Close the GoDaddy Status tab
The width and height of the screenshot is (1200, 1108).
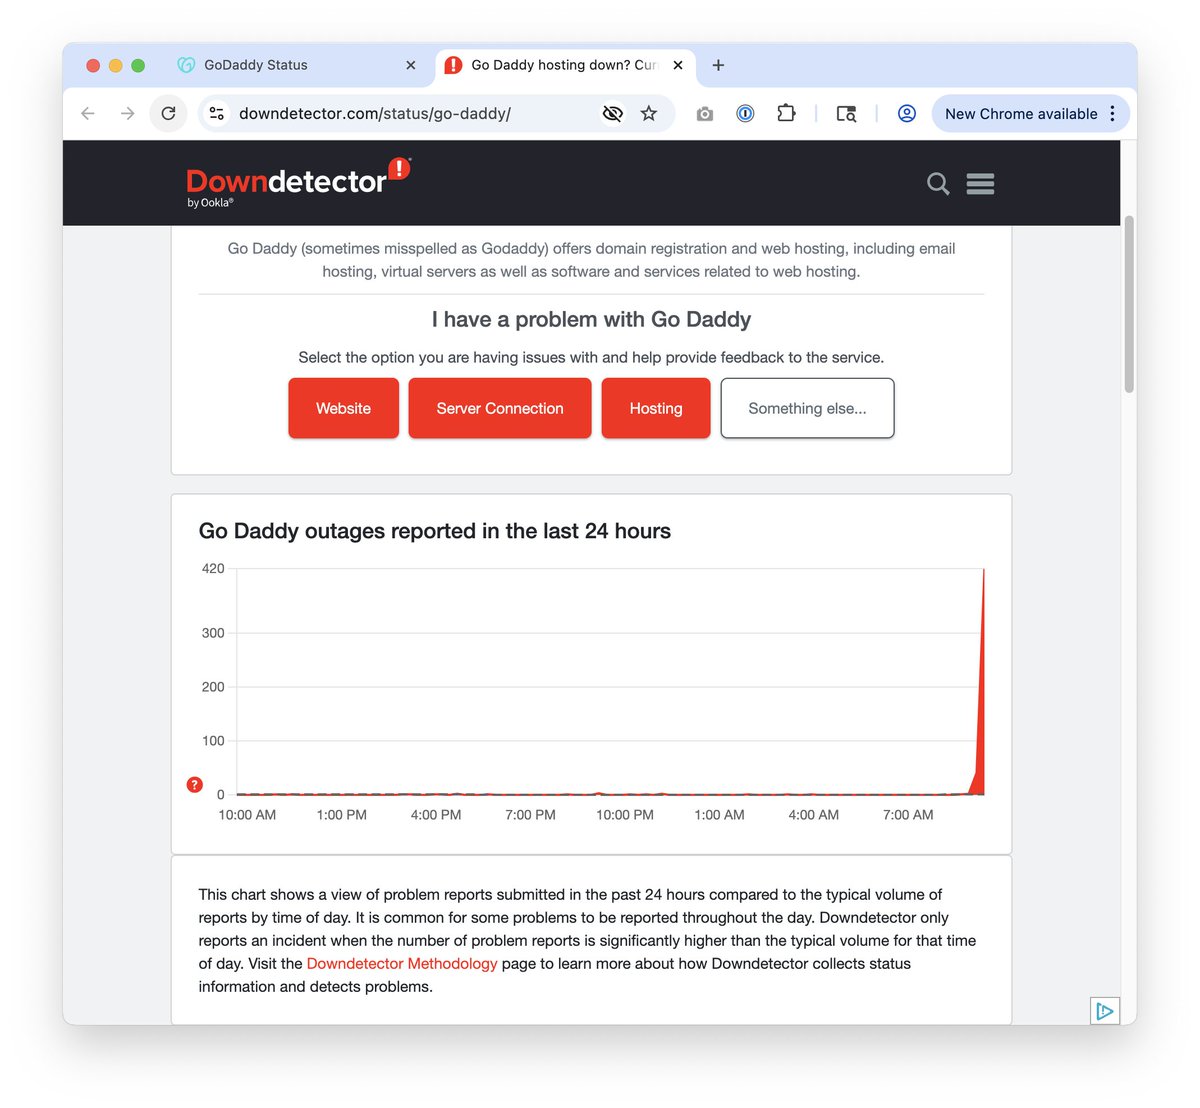click(411, 65)
